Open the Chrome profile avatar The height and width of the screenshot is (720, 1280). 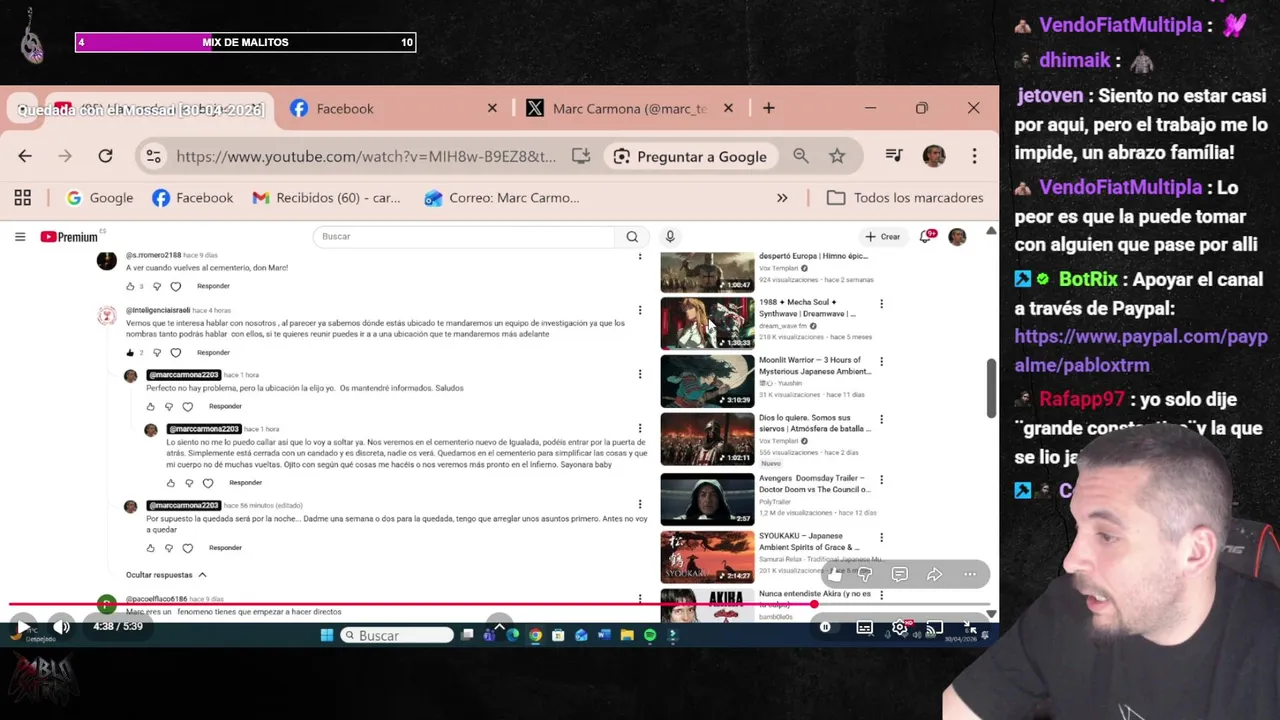[x=934, y=156]
